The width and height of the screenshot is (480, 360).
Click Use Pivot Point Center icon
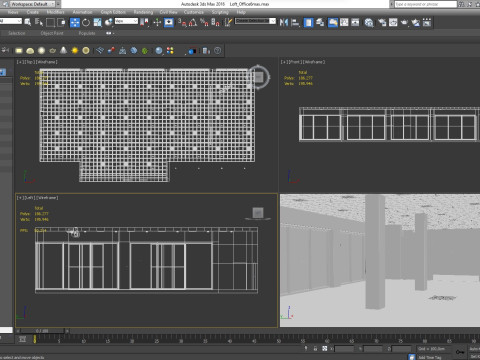click(144, 22)
